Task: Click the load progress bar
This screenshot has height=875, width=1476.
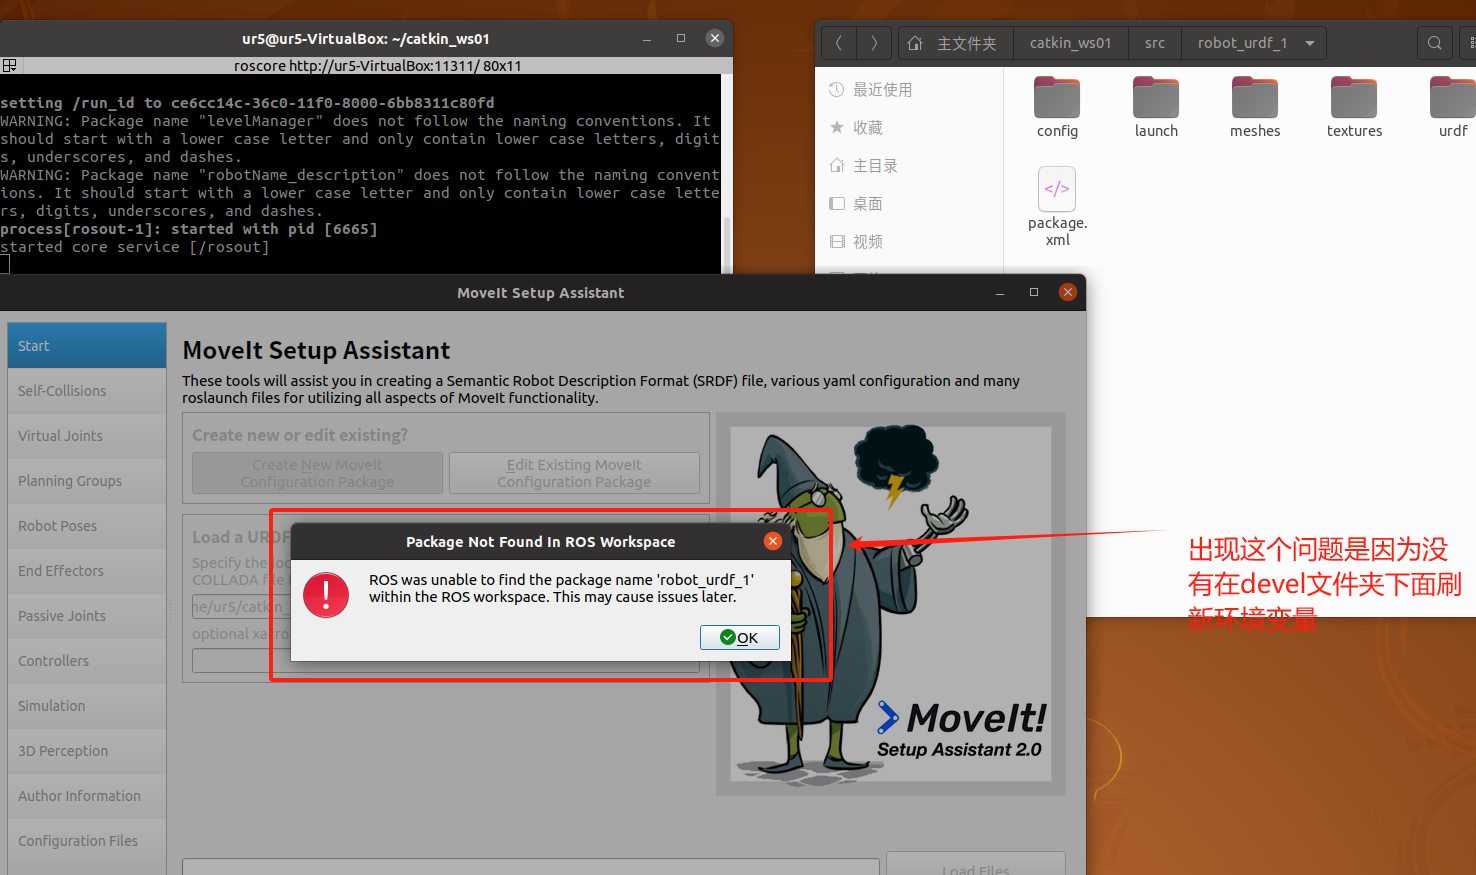Action: click(531, 866)
